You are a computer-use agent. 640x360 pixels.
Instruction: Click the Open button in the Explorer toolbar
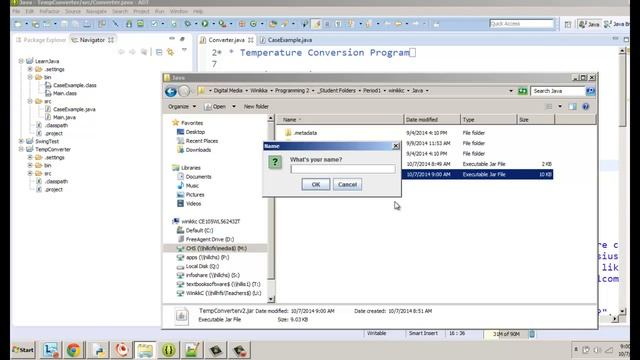coord(215,107)
